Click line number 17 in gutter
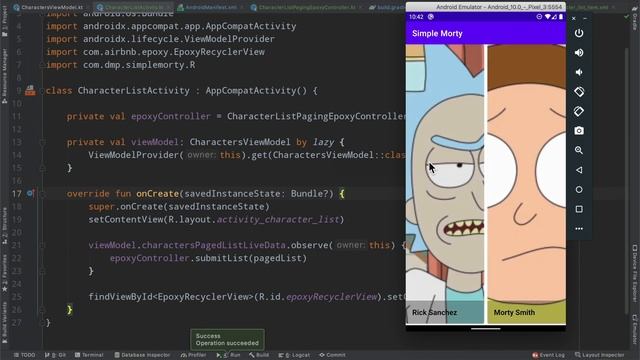The width and height of the screenshot is (640, 360). [16, 193]
